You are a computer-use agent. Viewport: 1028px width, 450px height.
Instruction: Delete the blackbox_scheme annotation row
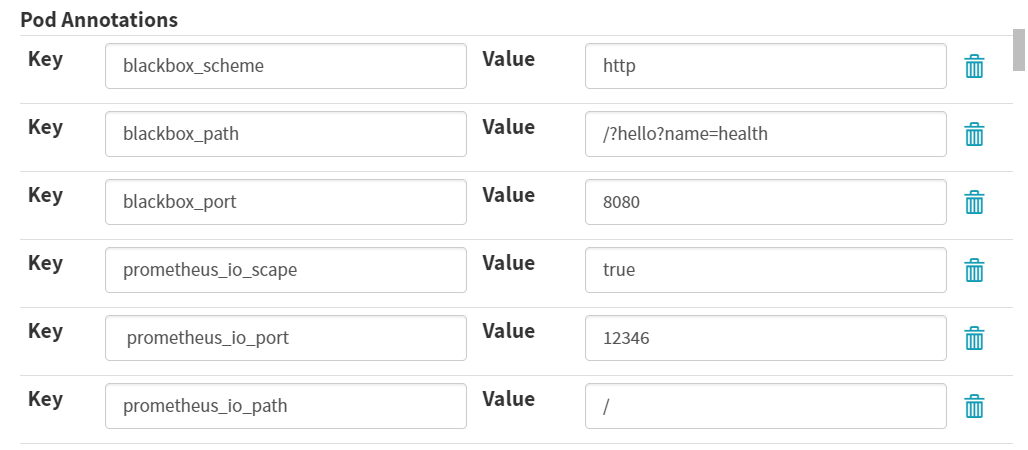tap(974, 66)
